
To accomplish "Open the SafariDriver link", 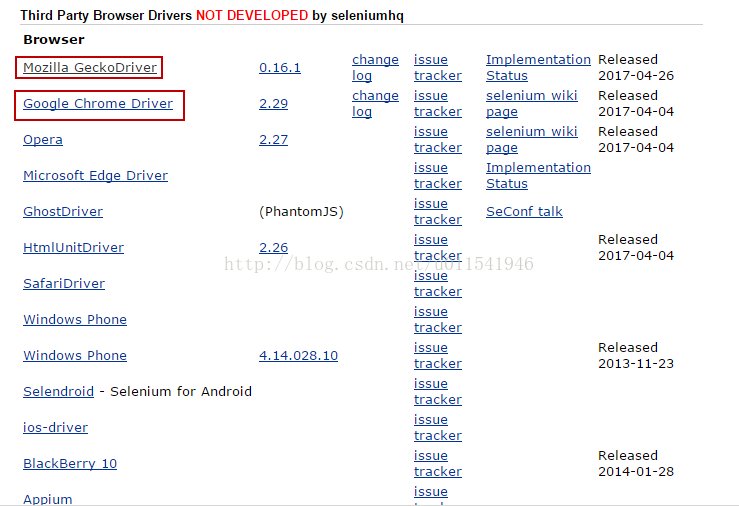I will [64, 284].
